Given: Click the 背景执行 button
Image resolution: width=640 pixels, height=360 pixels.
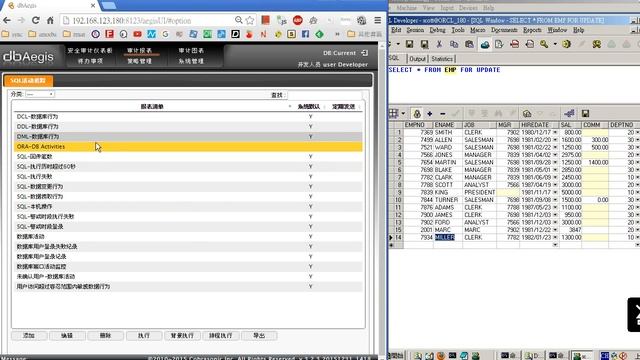Looking at the screenshot, I should (182, 336).
